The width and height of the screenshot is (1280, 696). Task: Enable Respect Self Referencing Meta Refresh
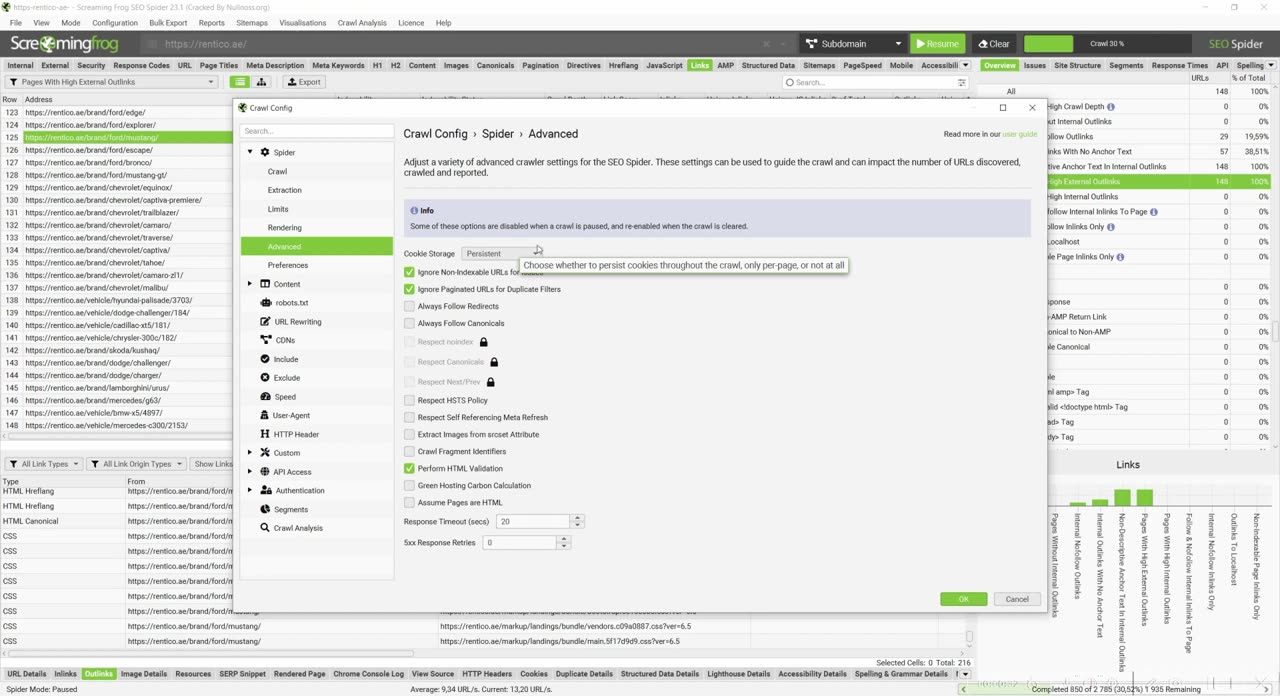[409, 417]
